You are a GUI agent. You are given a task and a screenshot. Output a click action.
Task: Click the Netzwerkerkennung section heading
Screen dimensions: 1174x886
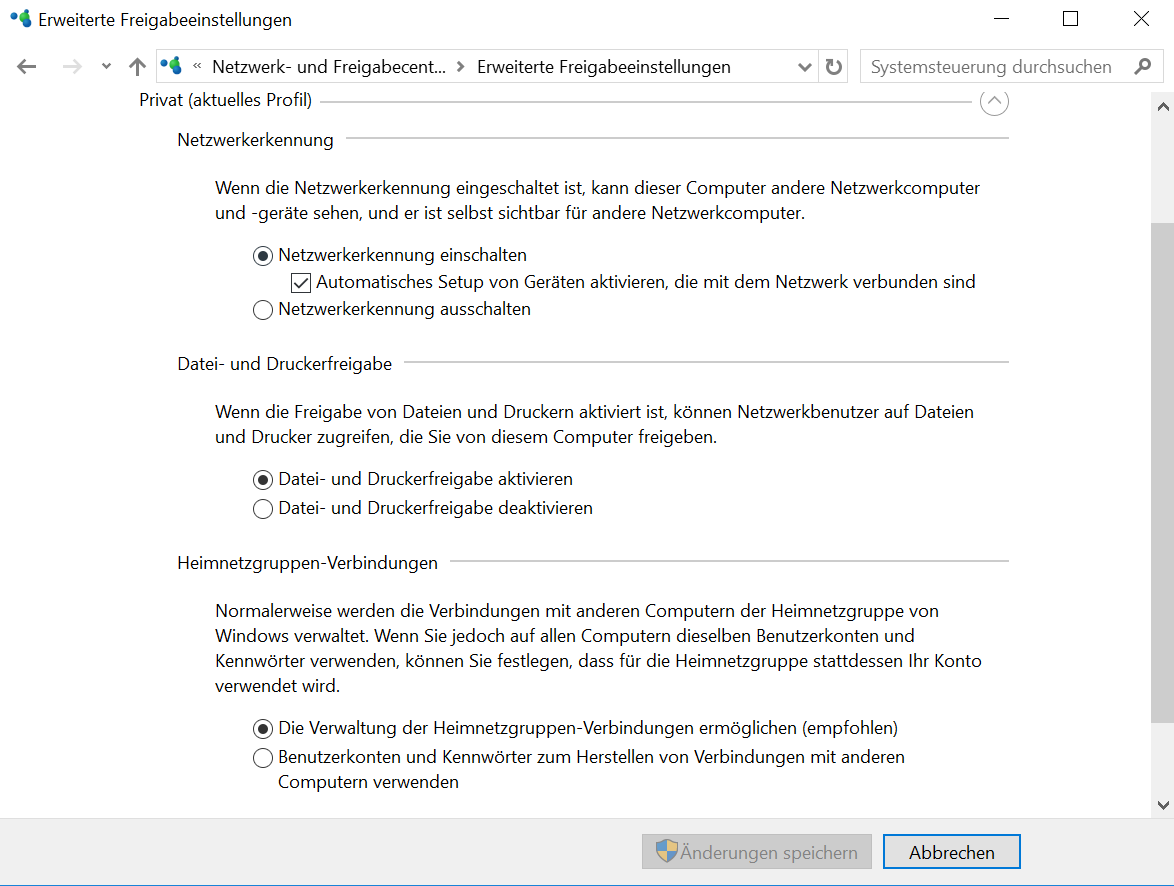coord(255,140)
